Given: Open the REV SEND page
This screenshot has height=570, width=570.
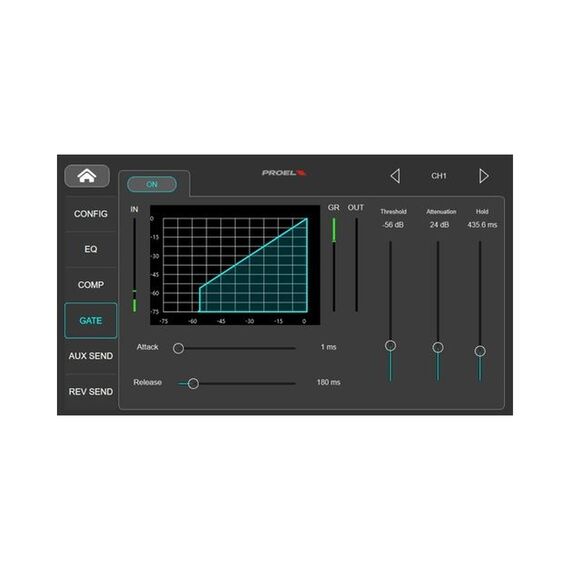Looking at the screenshot, I should (91, 392).
